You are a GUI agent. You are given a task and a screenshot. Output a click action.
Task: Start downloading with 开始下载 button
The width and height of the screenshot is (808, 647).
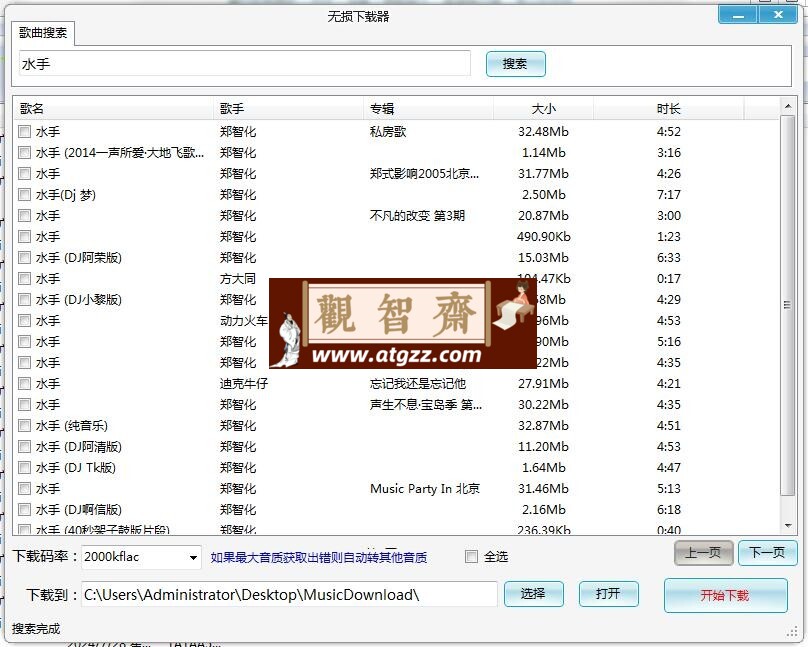[x=726, y=595]
